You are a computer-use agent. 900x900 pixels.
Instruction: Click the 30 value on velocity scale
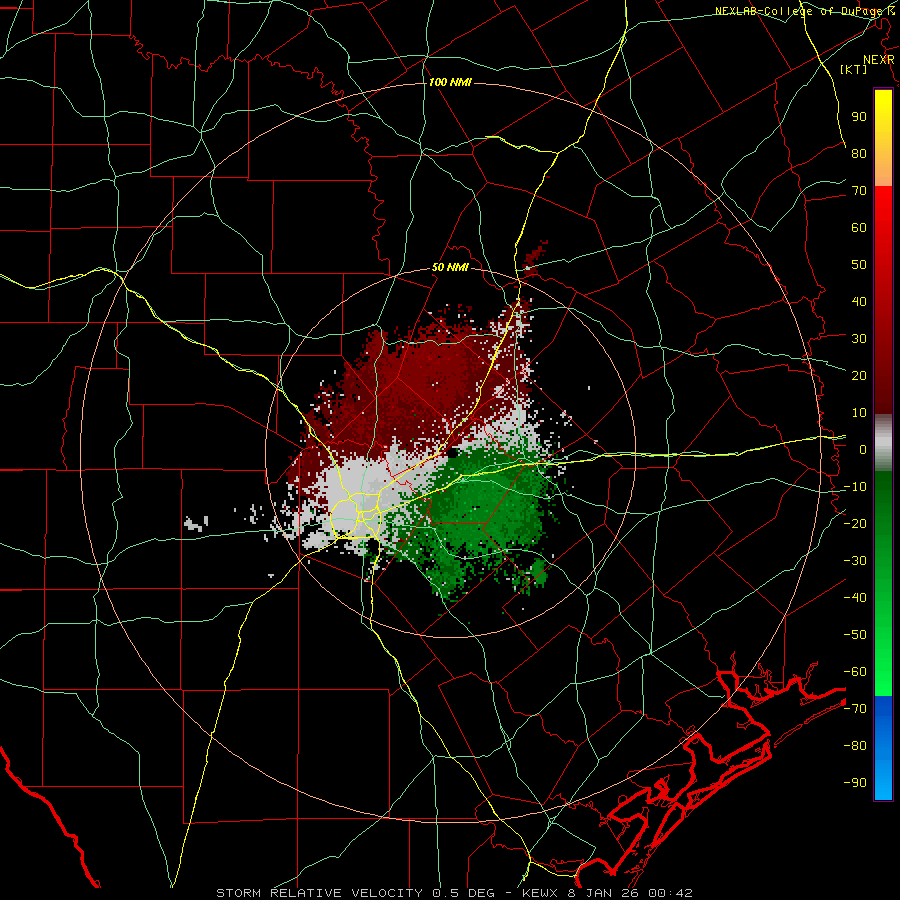pyautogui.click(x=859, y=339)
